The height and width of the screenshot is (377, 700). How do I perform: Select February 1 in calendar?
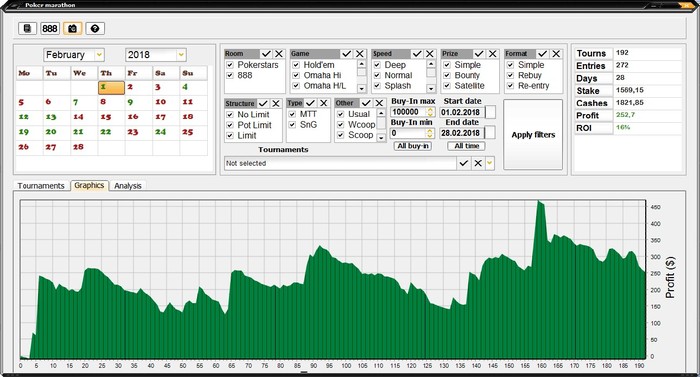point(111,88)
